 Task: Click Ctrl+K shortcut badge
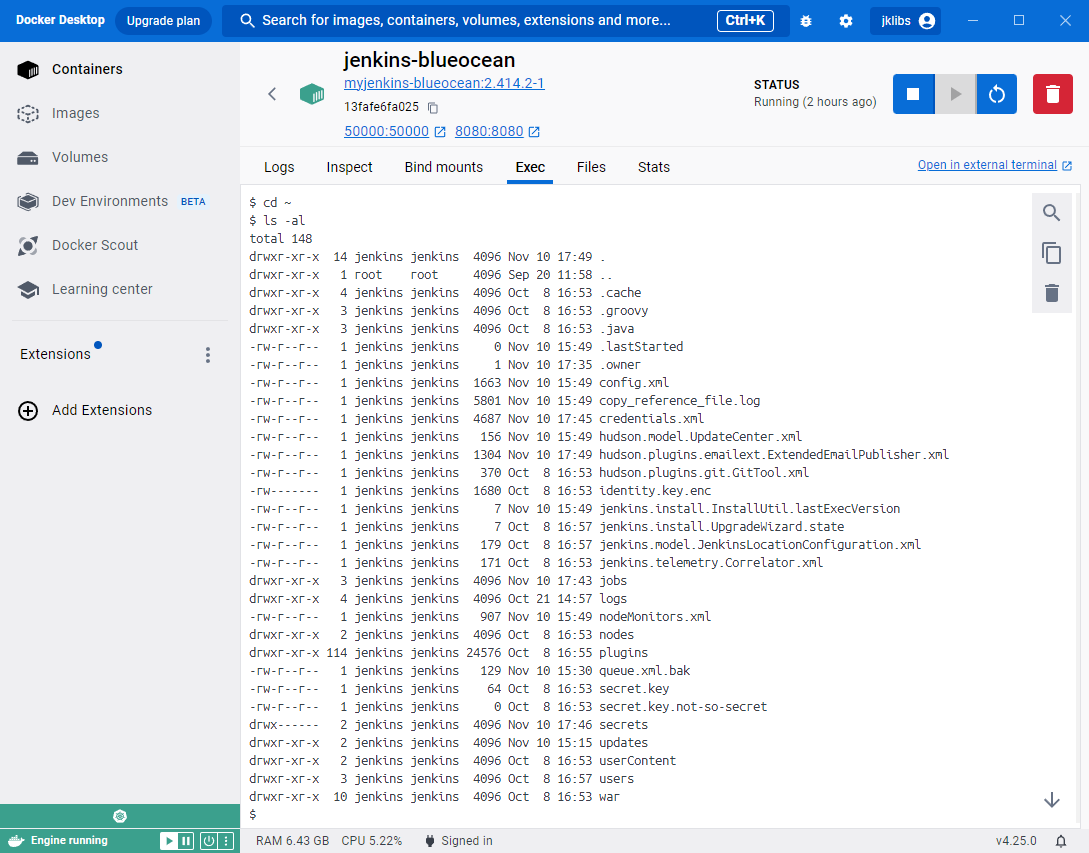(x=745, y=21)
